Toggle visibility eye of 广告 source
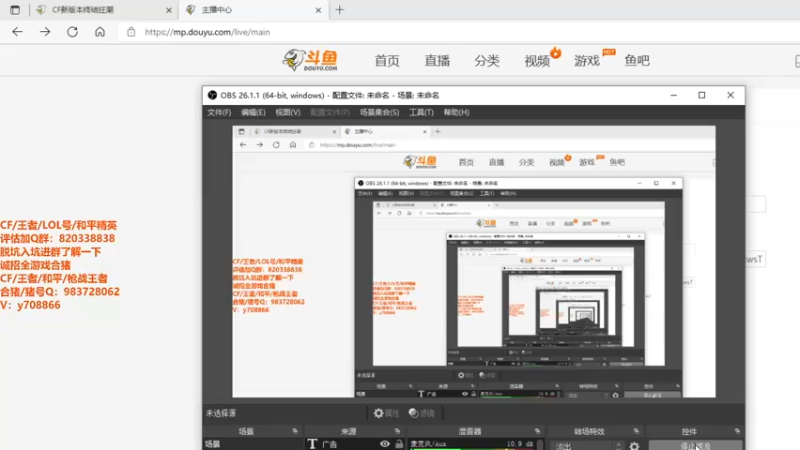This screenshot has height=450, width=800. [x=385, y=444]
